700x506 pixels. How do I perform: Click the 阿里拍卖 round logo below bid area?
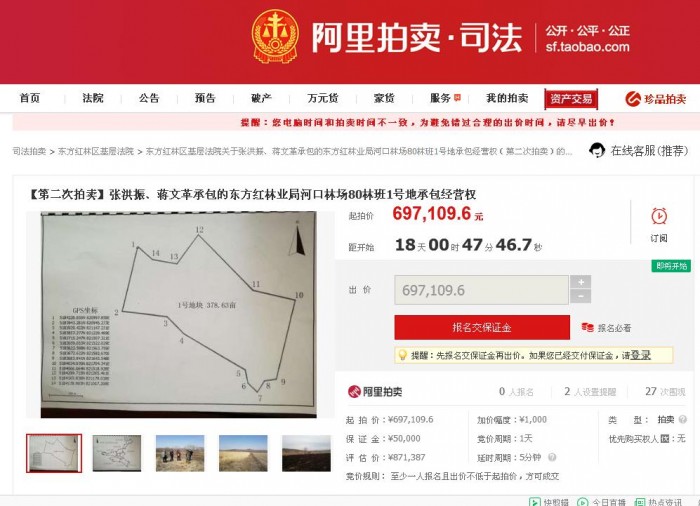[354, 392]
